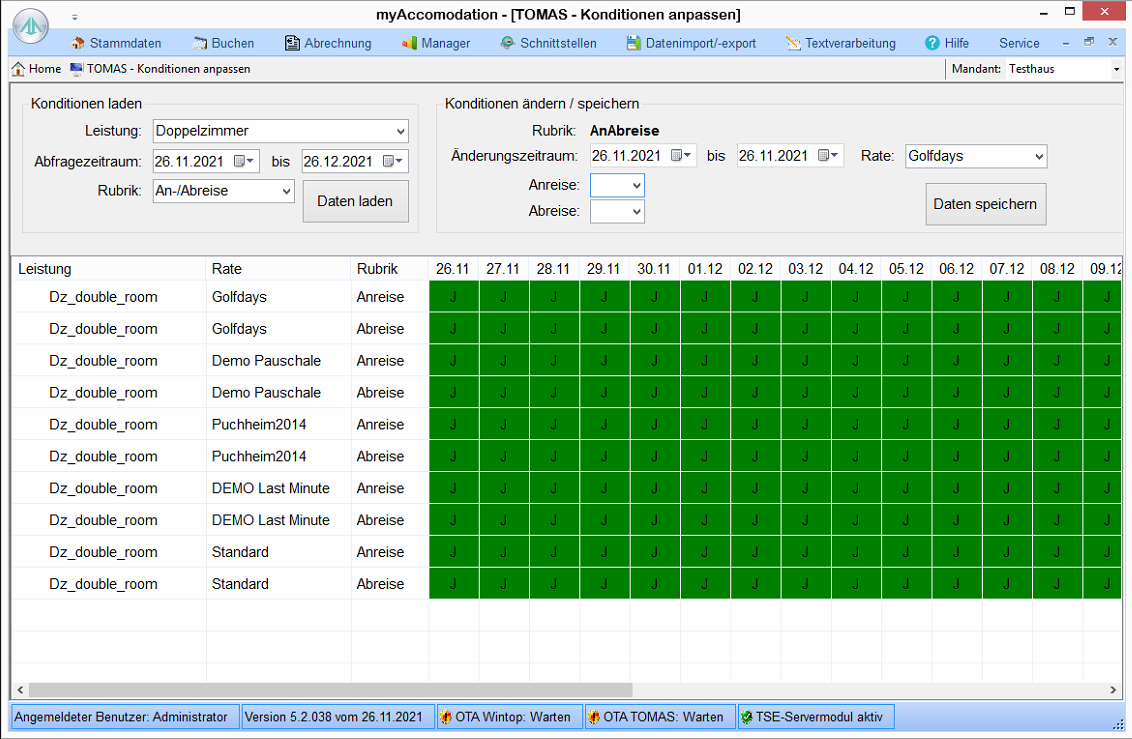The image size is (1132, 739).
Task: Open the Leistung dropdown showing Doppelzimmer
Action: click(400, 131)
